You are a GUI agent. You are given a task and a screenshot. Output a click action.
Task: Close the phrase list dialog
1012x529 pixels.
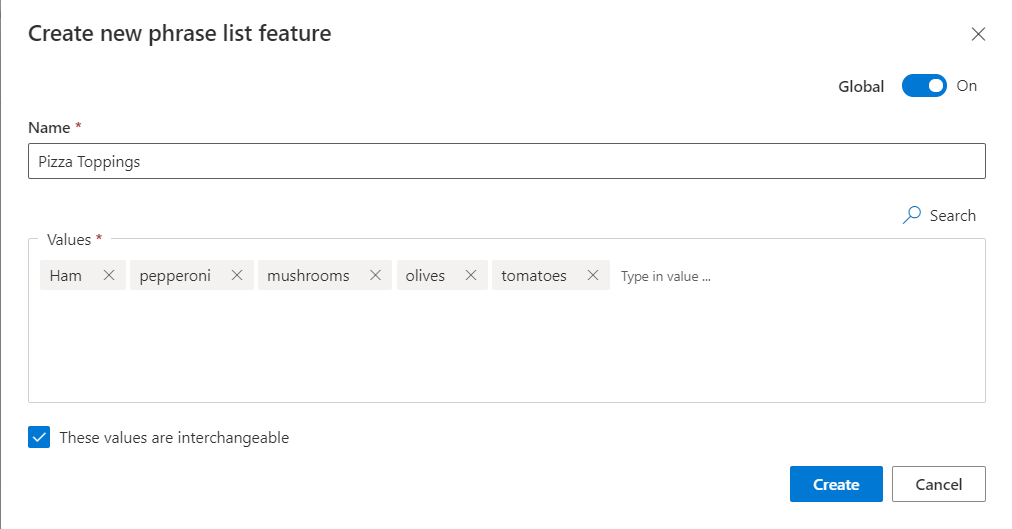(979, 34)
